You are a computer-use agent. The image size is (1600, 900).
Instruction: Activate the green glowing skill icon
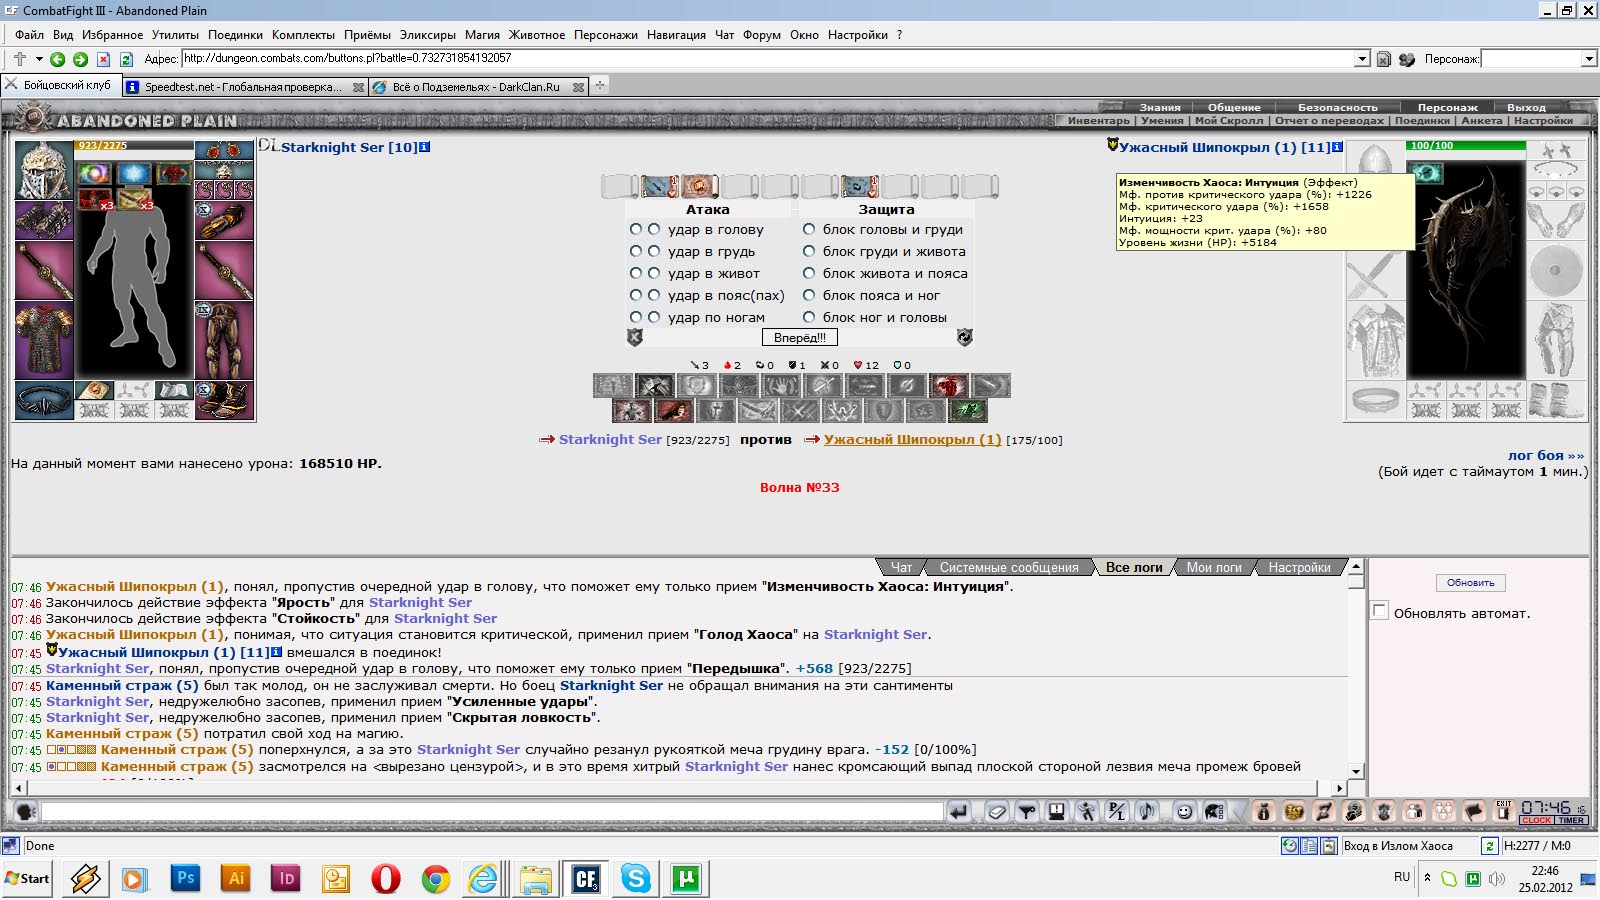coord(968,410)
